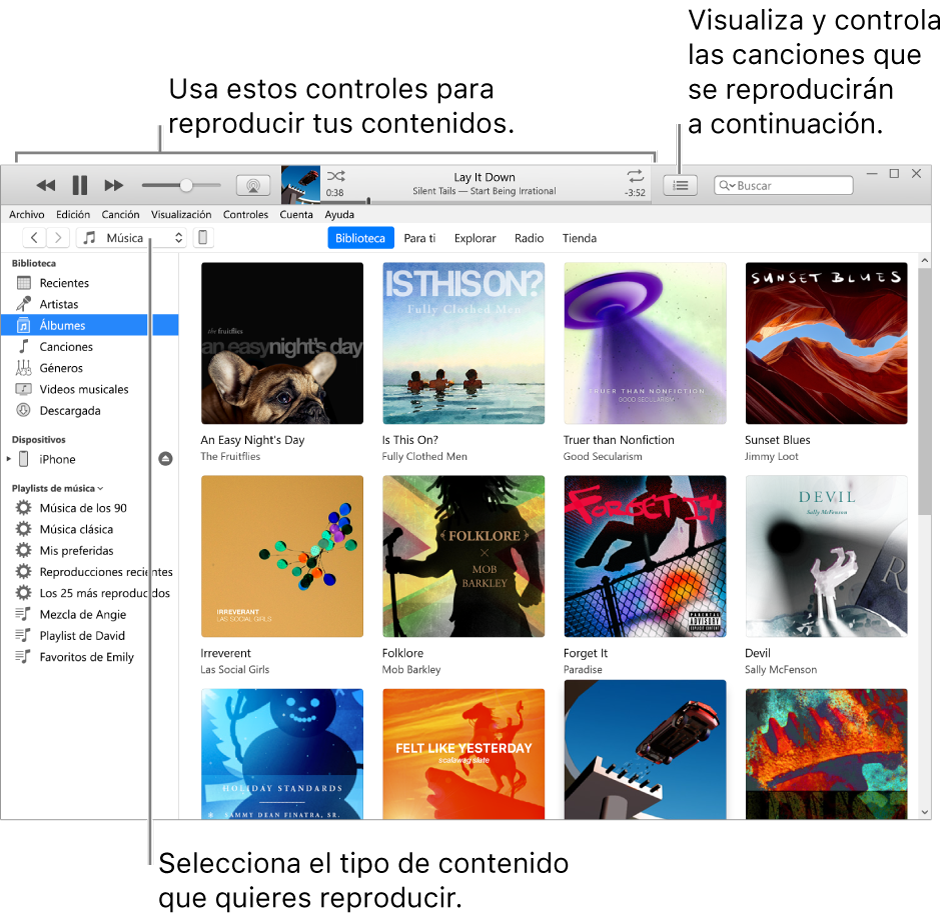Click the Buscar search field
The width and height of the screenshot is (947, 920).
click(783, 185)
